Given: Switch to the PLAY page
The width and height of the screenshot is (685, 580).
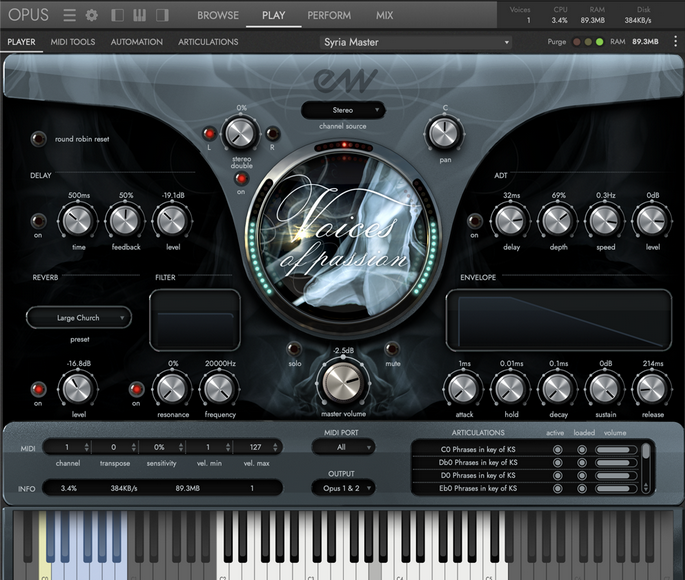Looking at the screenshot, I should click(273, 15).
